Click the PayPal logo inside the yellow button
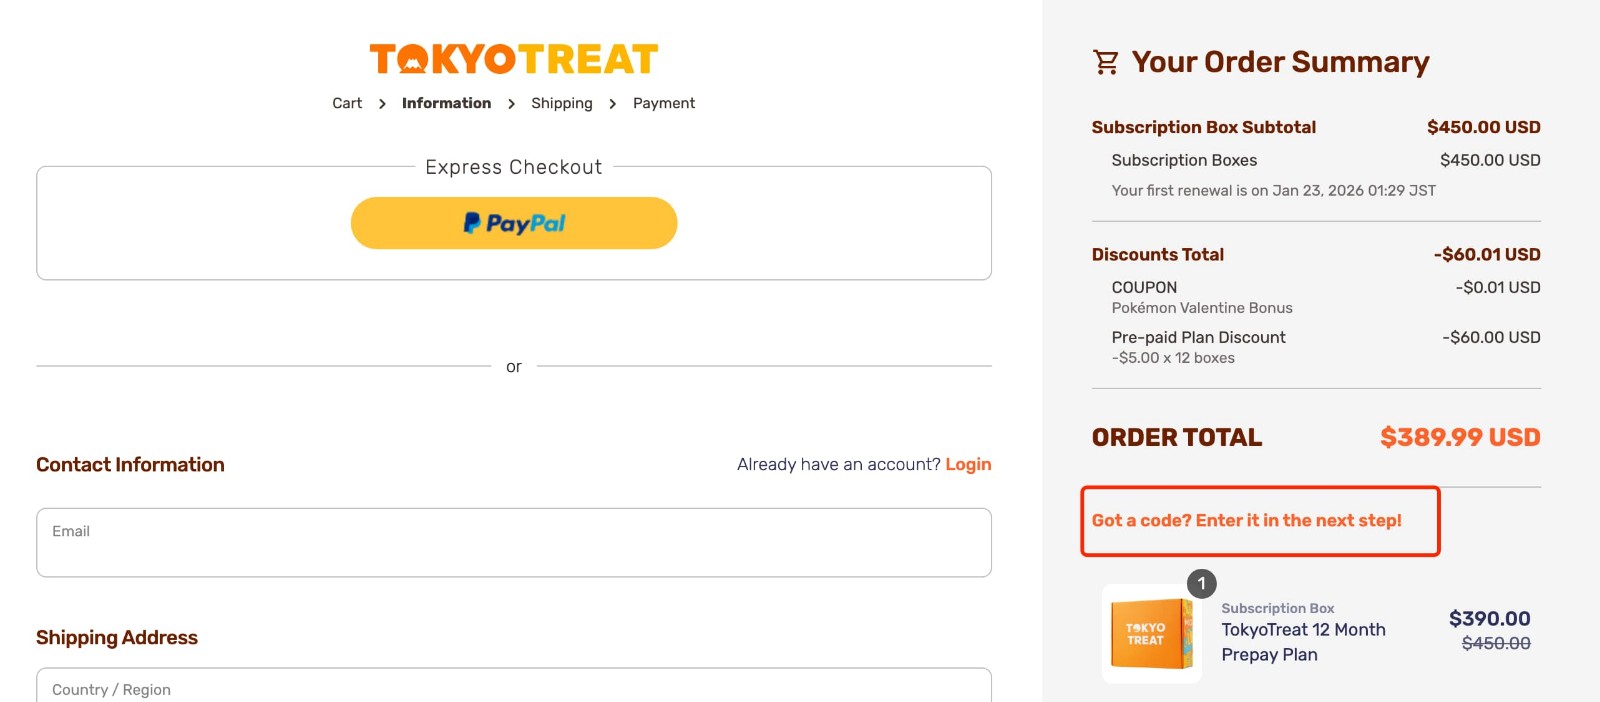The image size is (1600, 702). 513,222
